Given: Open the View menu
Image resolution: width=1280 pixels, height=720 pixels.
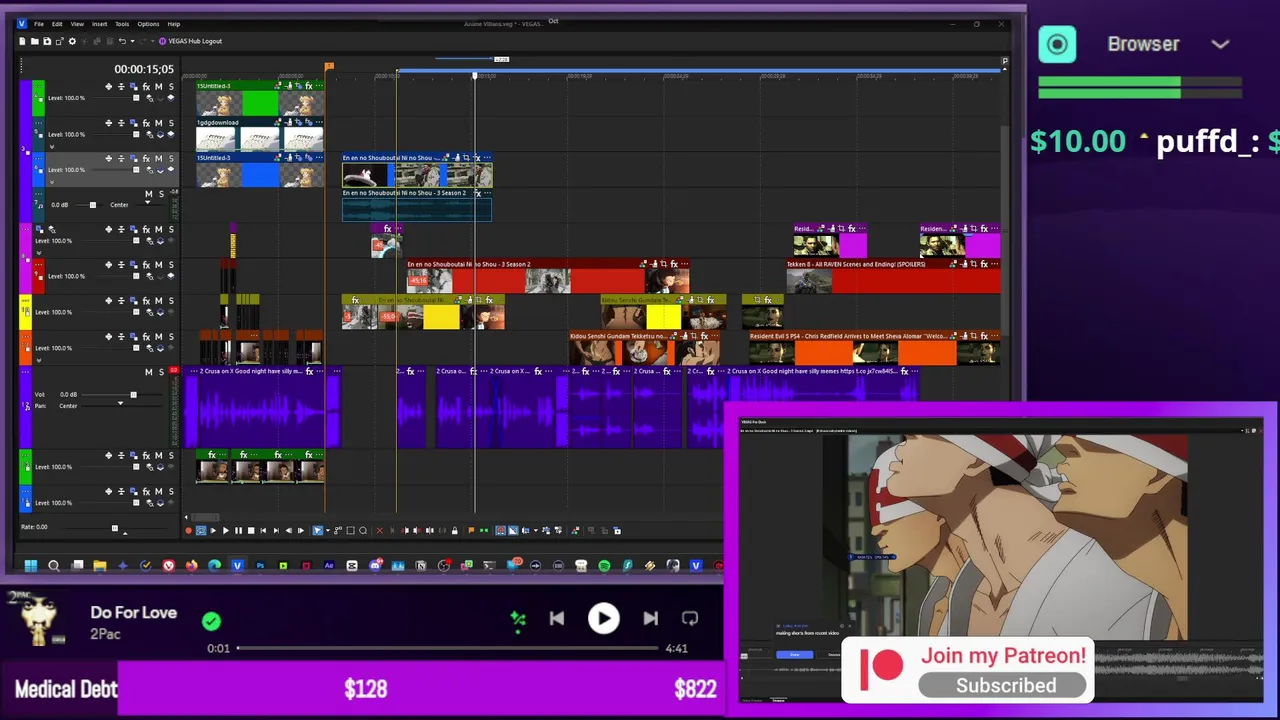Looking at the screenshot, I should 77,24.
